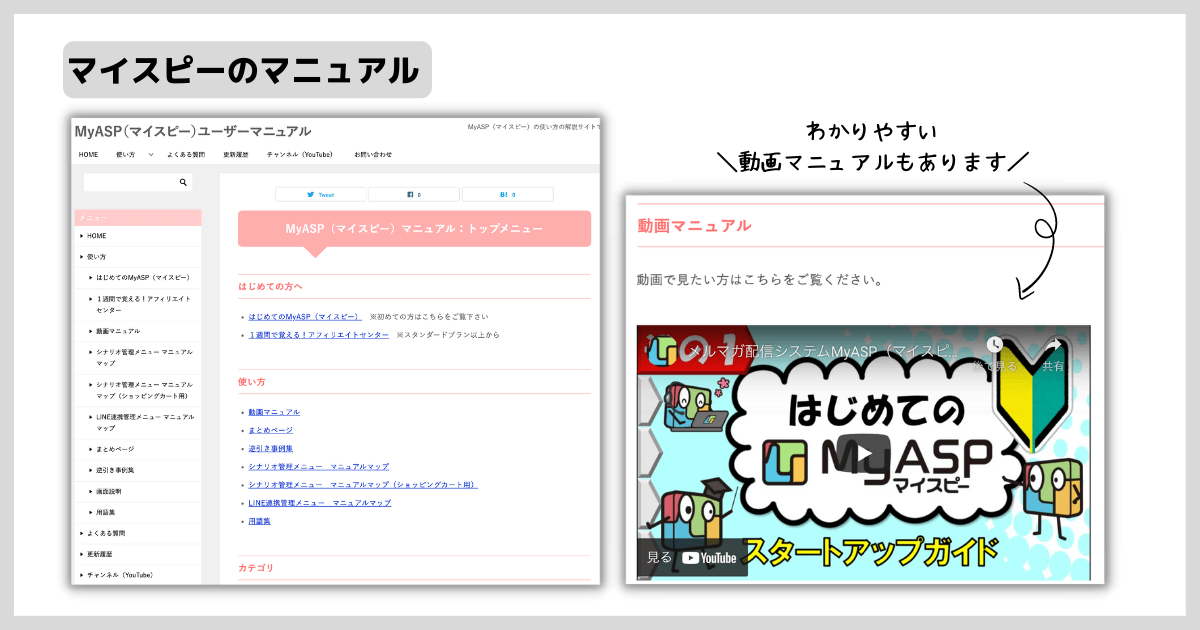
Task: Share page via Twitter Tweet button
Action: pyautogui.click(x=321, y=195)
